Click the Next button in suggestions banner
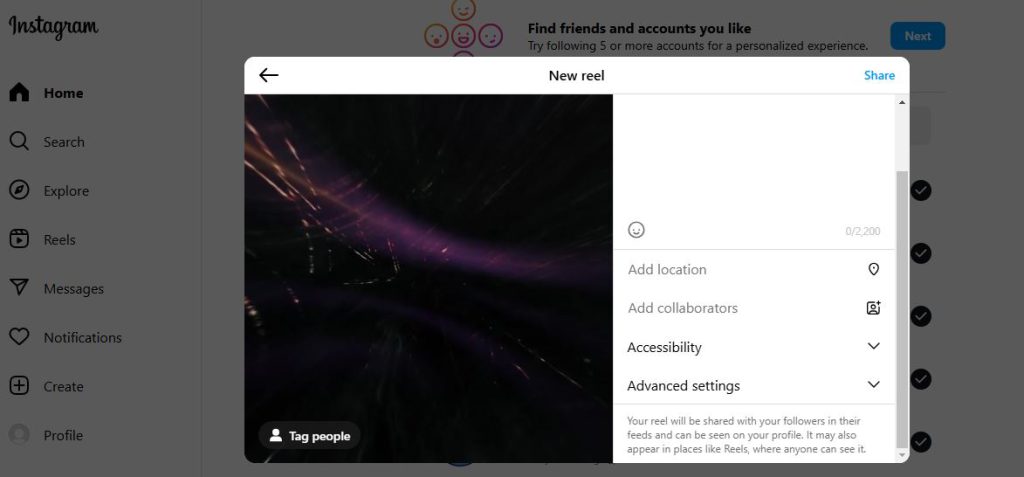1024x477 pixels. tap(917, 36)
